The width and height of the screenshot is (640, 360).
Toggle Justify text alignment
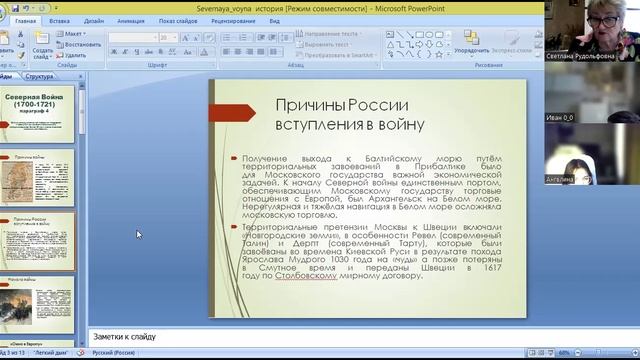[x=261, y=52]
